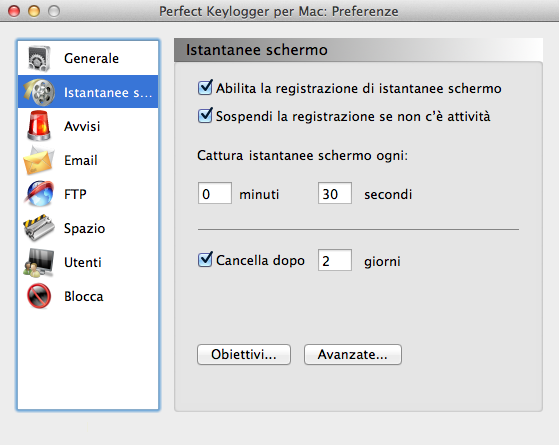Uncheck Sospendi la registrazione se non c'è attività
Image resolution: width=559 pixels, height=445 pixels.
point(205,116)
